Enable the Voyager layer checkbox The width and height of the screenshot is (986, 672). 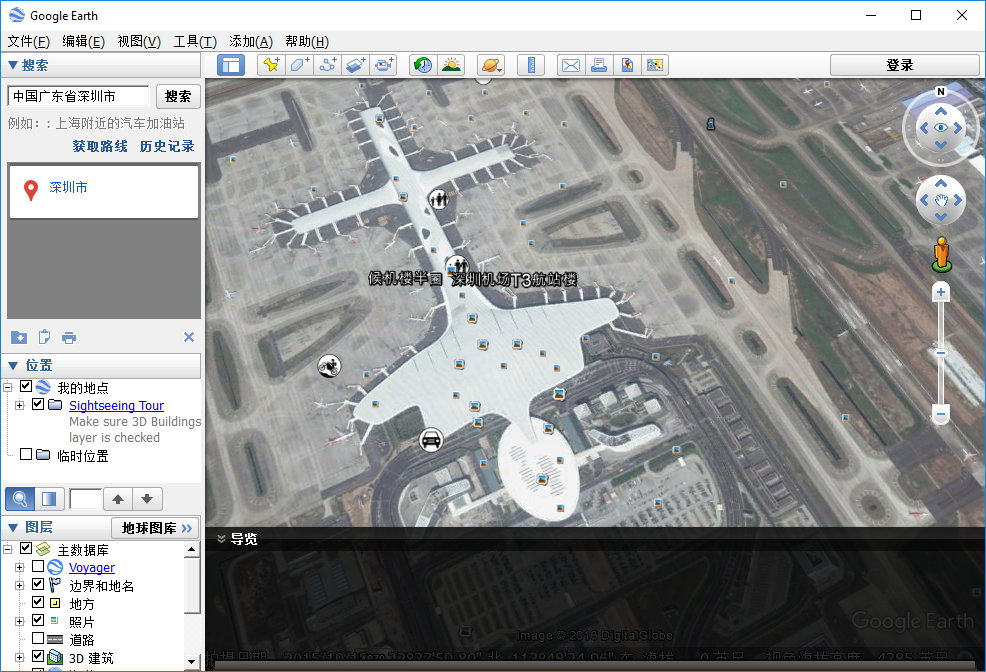(x=38, y=566)
